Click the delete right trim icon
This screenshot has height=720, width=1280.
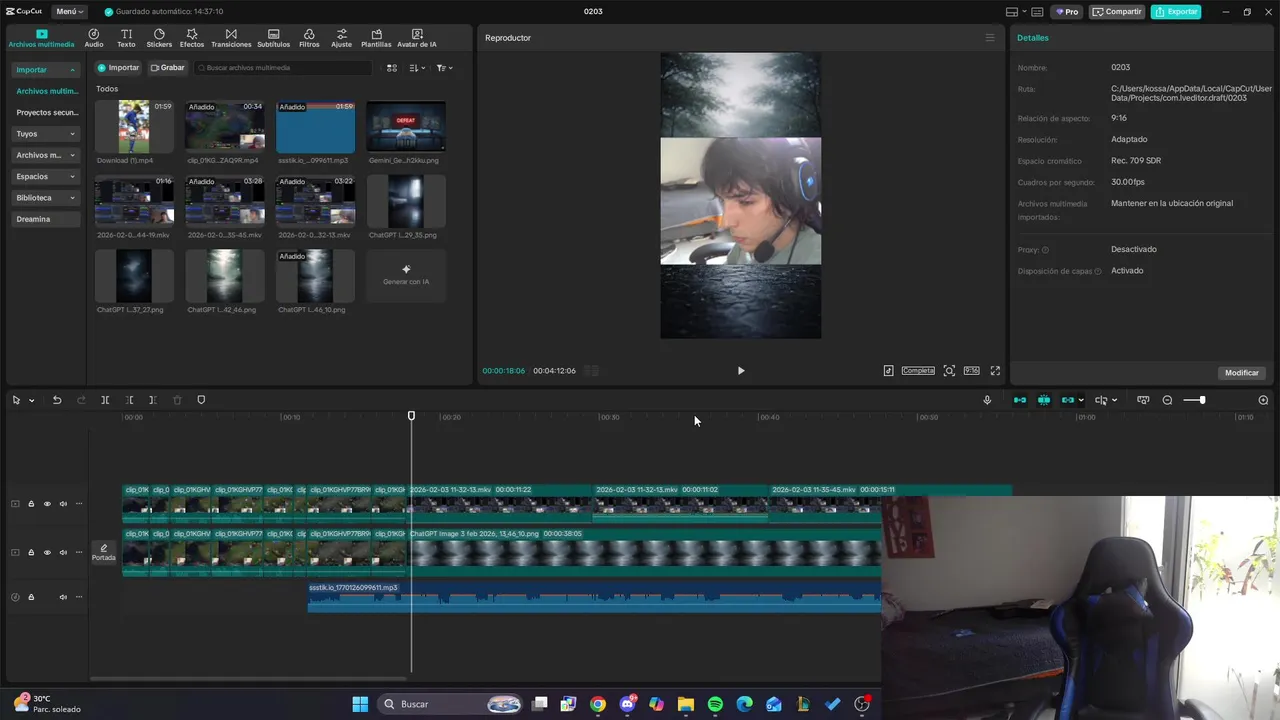pyautogui.click(x=153, y=400)
